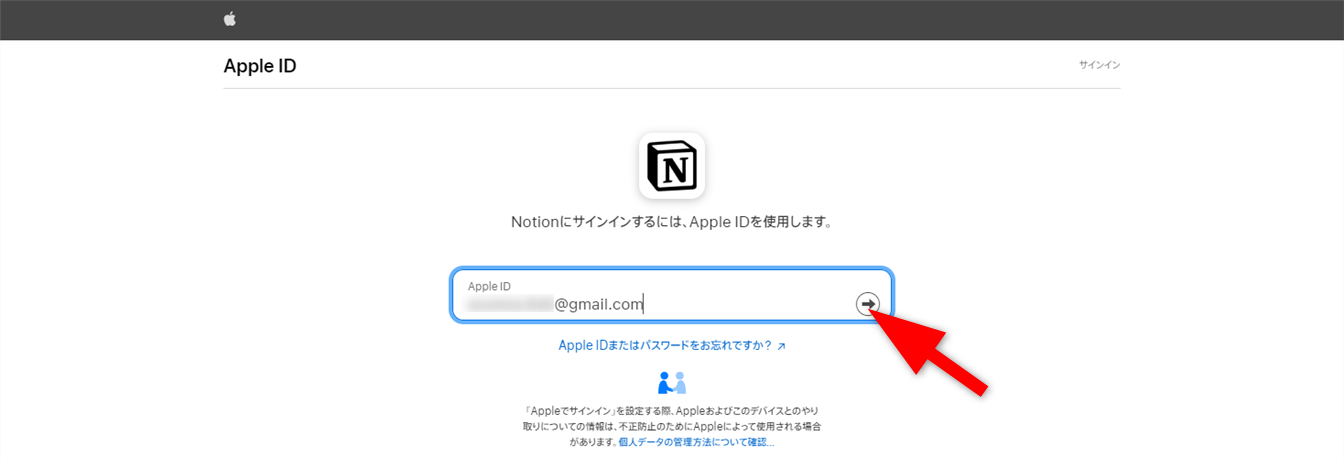
Task: Open the Apple IDまたはパスワードをお忘れですか link
Action: (665, 346)
